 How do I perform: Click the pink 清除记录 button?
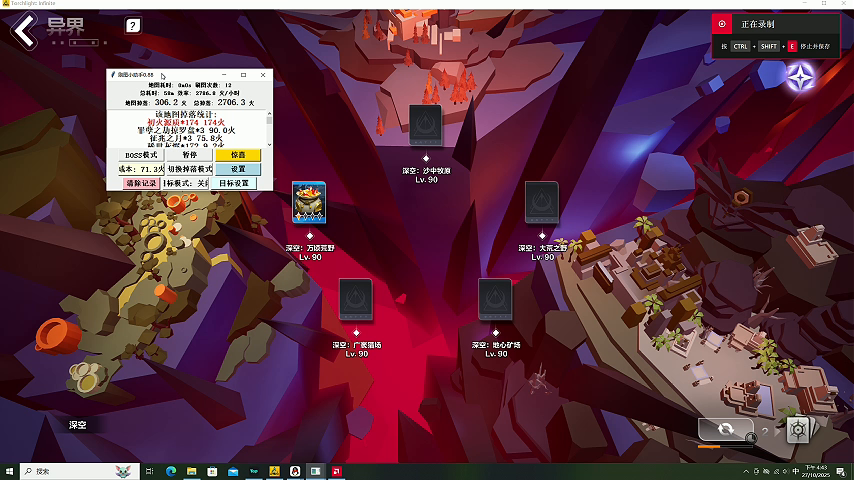(141, 184)
